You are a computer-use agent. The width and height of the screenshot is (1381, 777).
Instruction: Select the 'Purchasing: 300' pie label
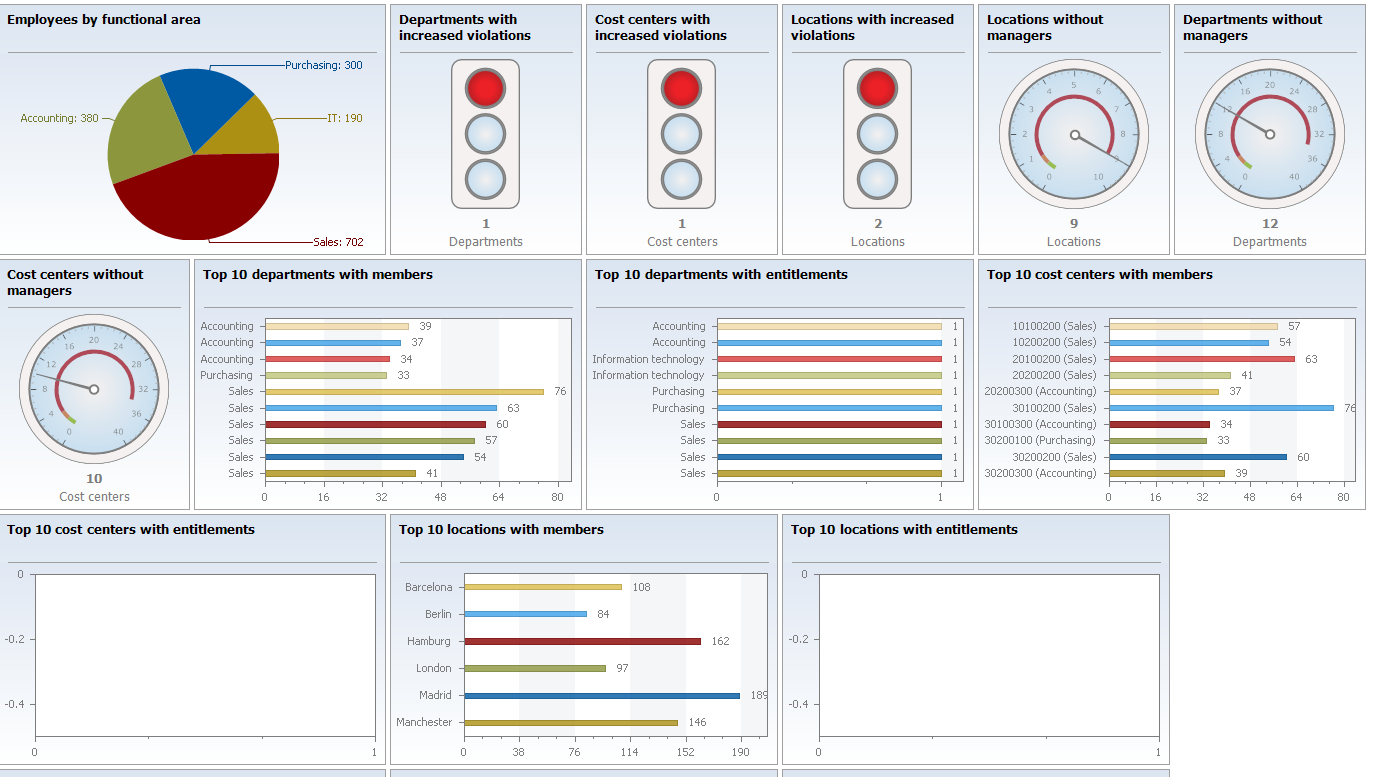pyautogui.click(x=324, y=65)
